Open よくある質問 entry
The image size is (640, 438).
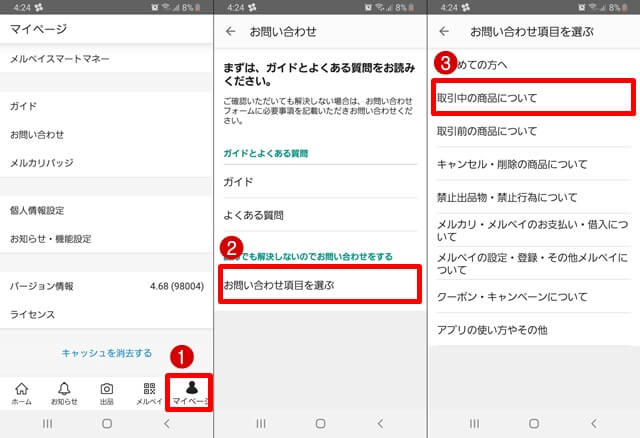(320, 215)
